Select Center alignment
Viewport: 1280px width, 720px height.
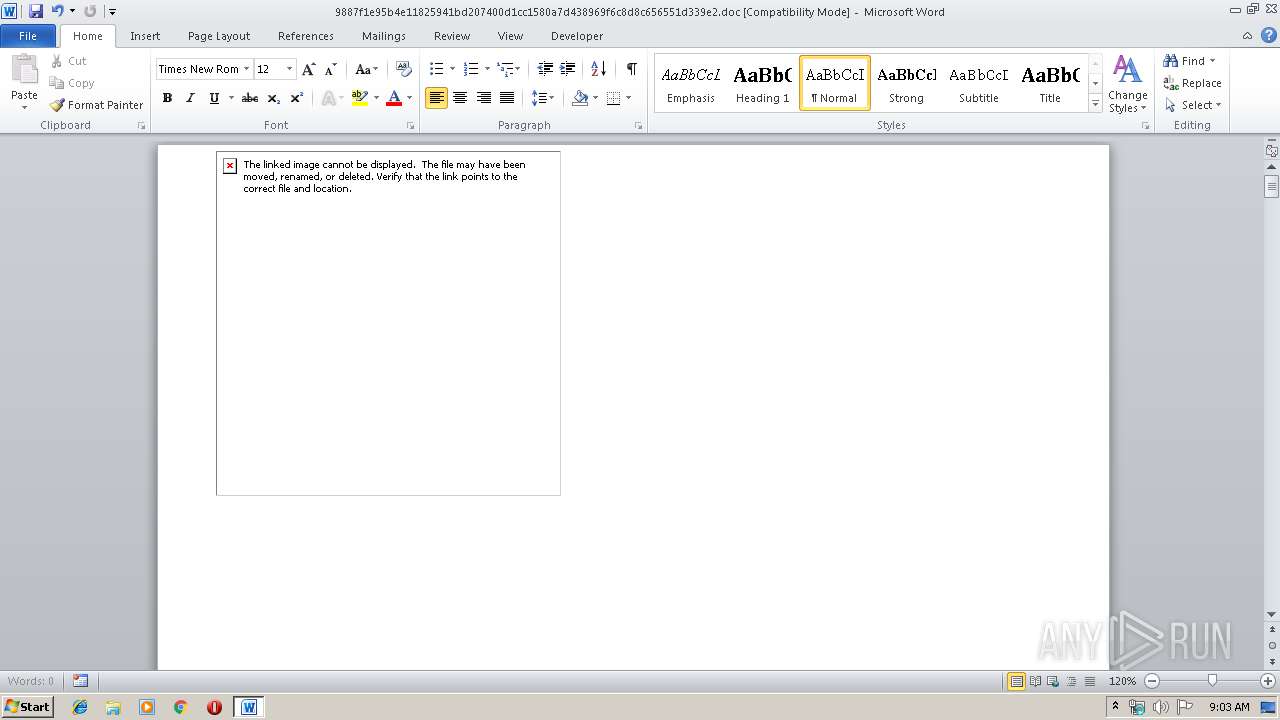[x=460, y=98]
